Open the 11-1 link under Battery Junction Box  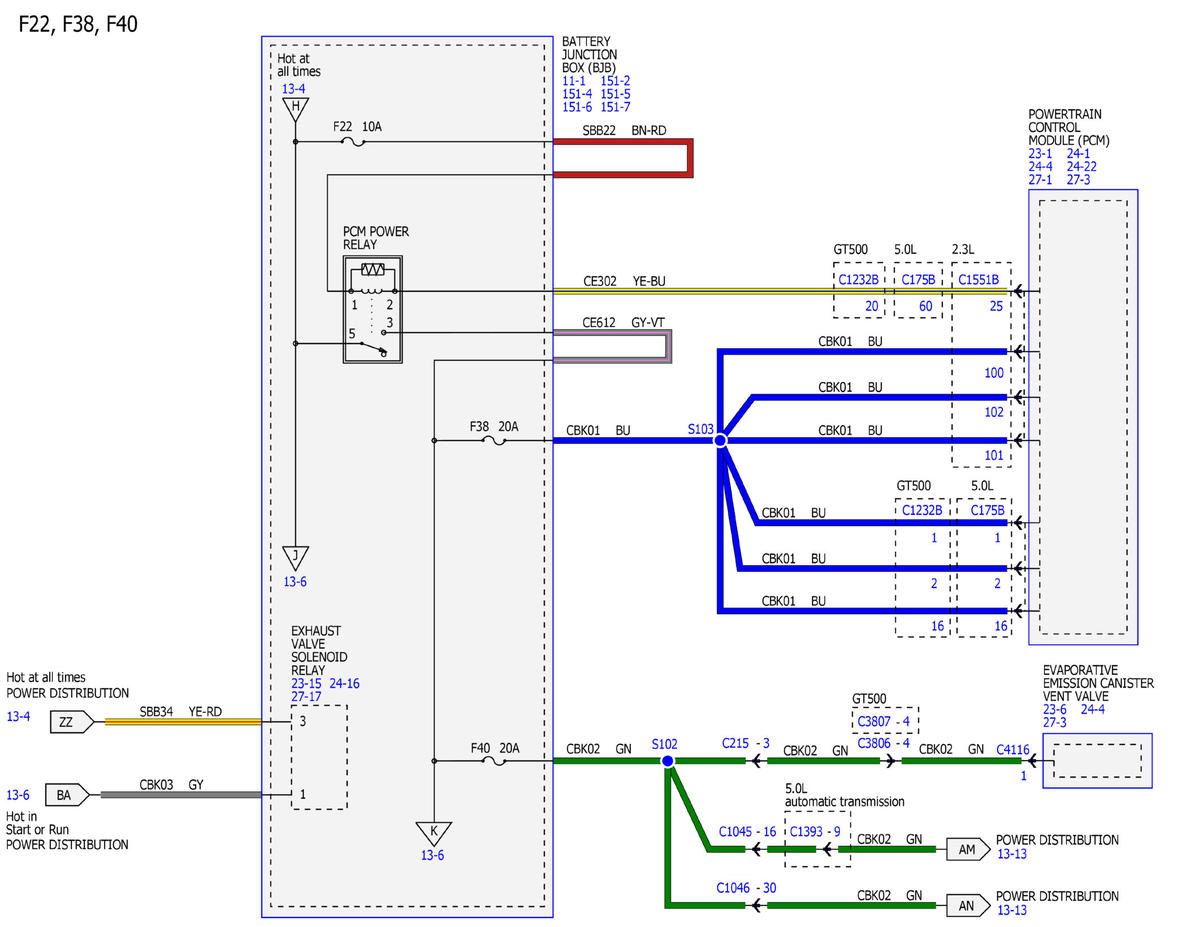[x=574, y=80]
